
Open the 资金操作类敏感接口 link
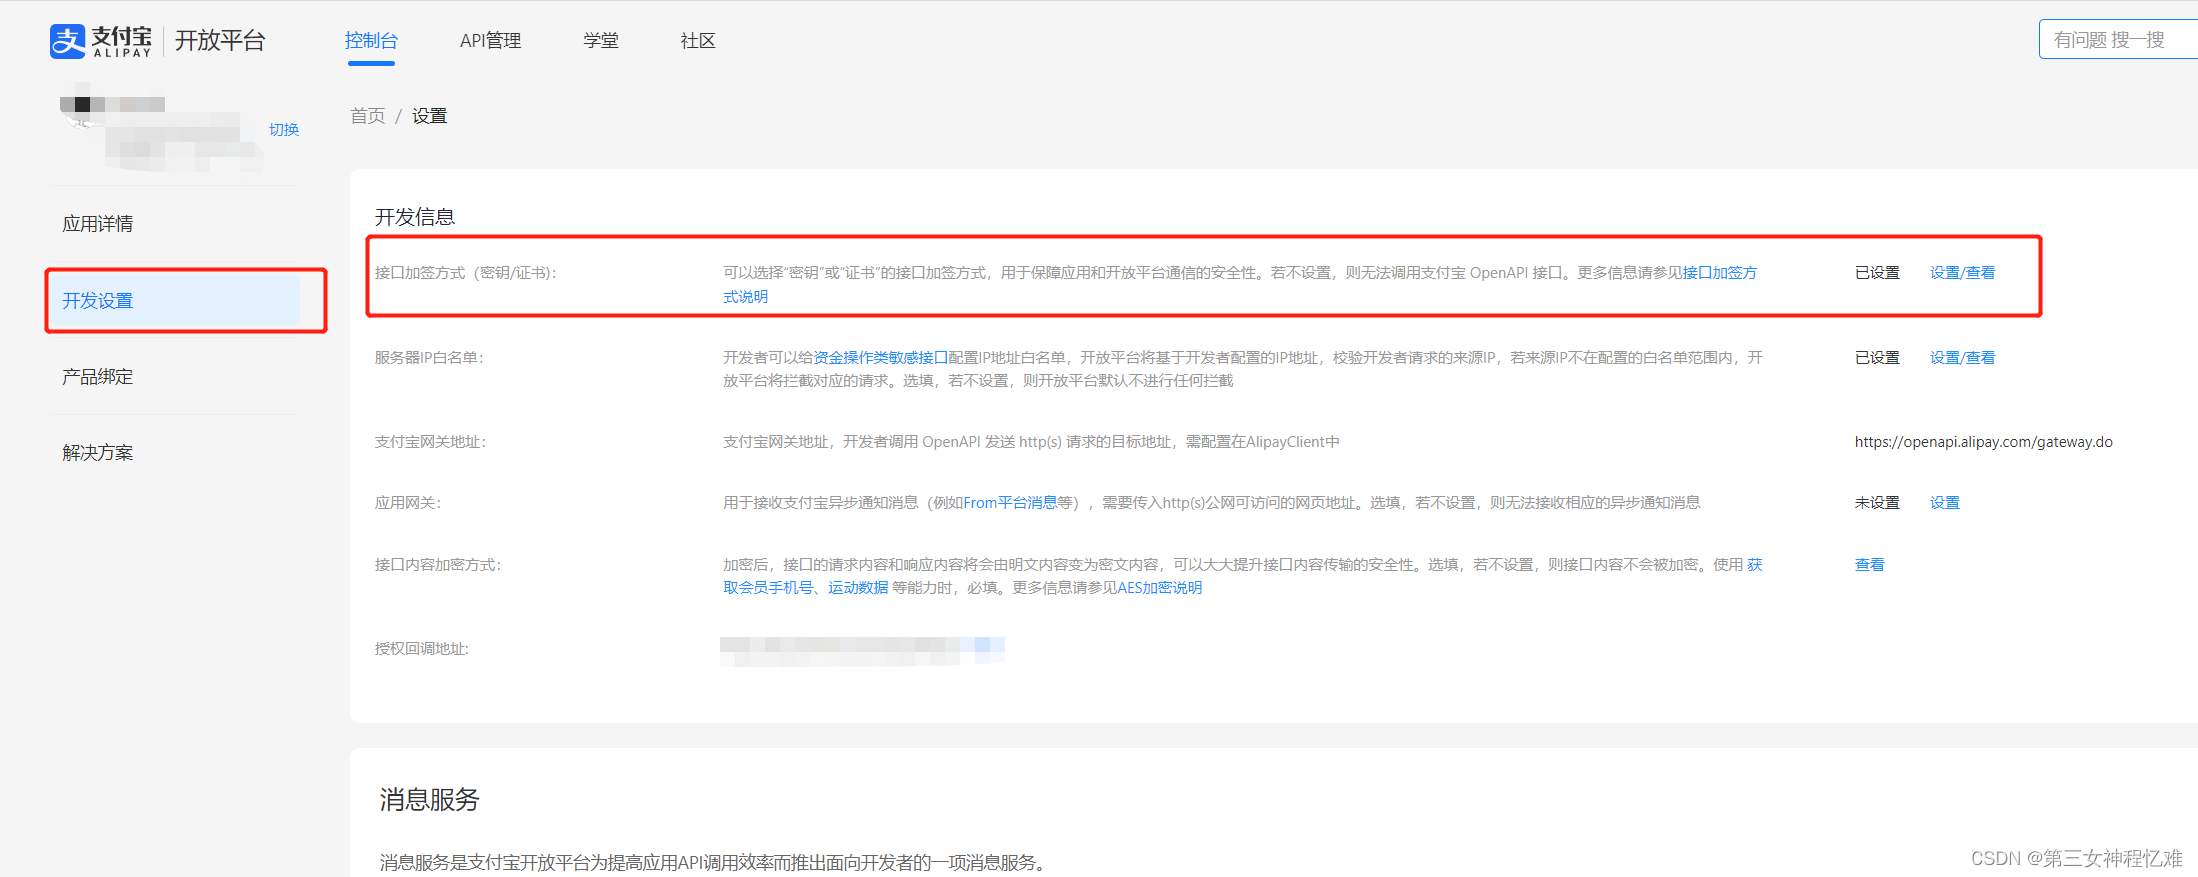pos(880,358)
